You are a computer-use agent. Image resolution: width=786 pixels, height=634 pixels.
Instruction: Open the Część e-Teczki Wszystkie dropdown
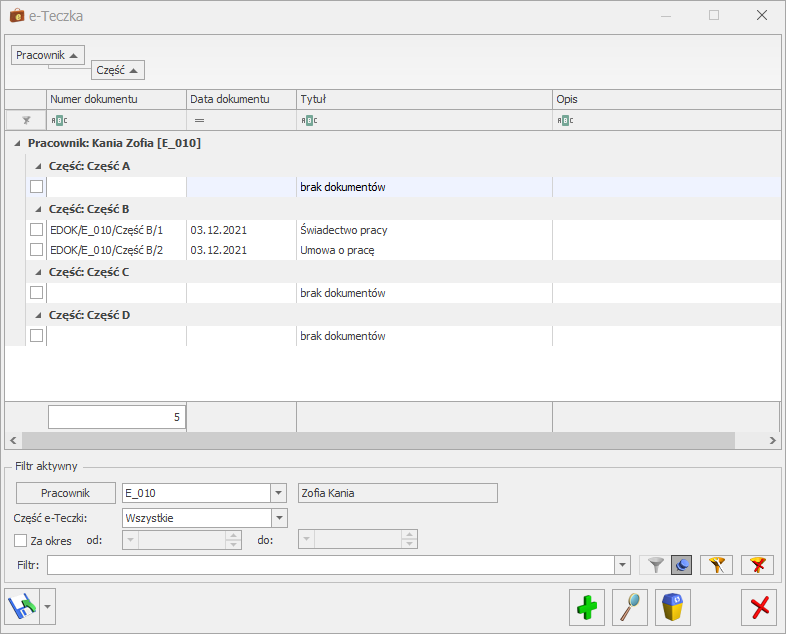click(279, 518)
